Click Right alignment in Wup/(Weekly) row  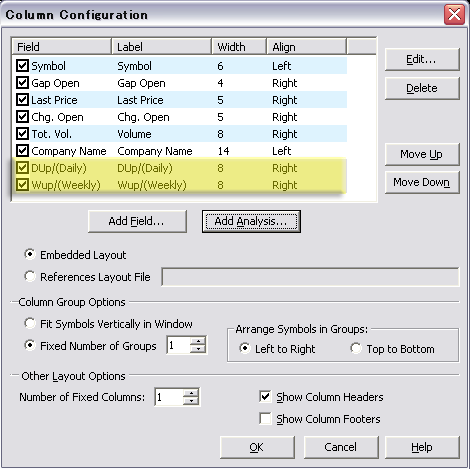285,185
